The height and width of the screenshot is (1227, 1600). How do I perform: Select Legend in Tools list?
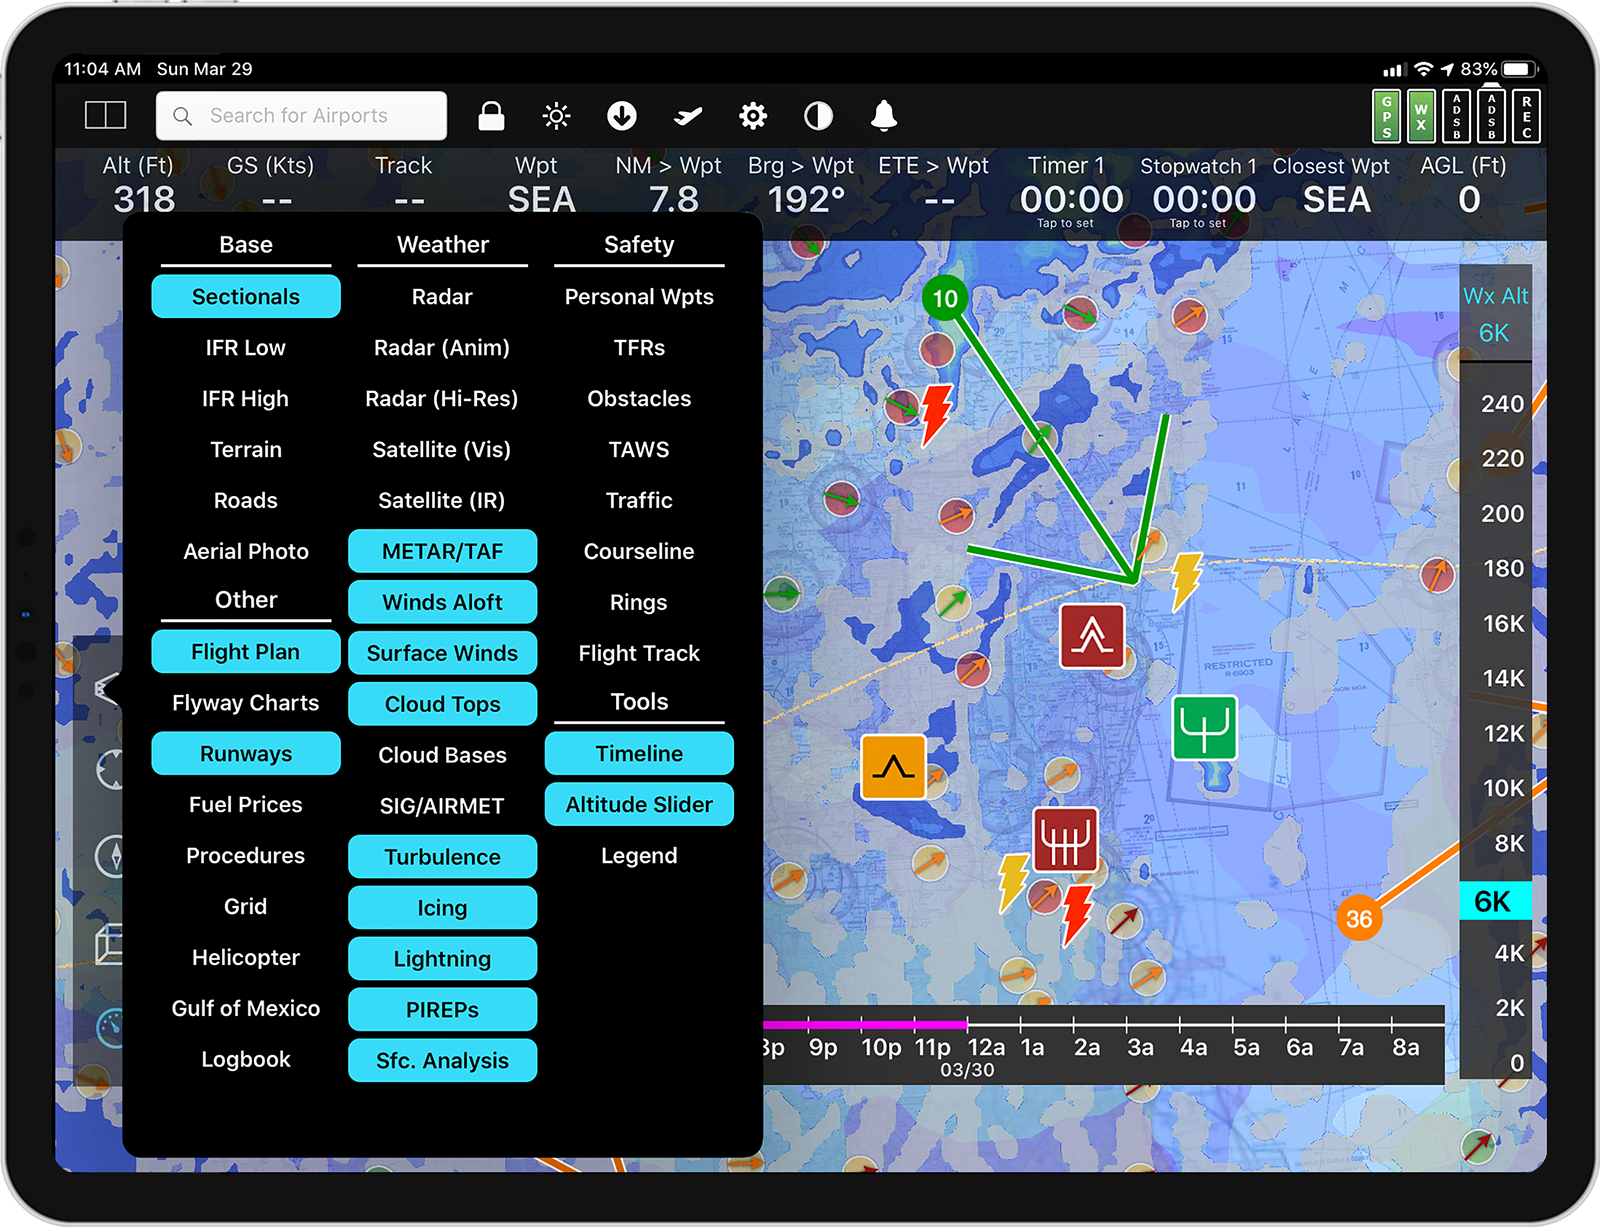point(639,855)
